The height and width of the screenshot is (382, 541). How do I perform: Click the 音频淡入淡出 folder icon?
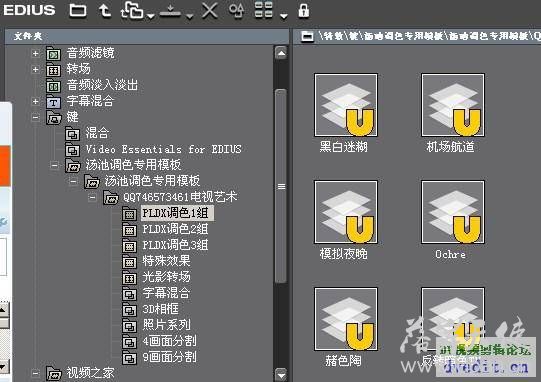coord(53,86)
